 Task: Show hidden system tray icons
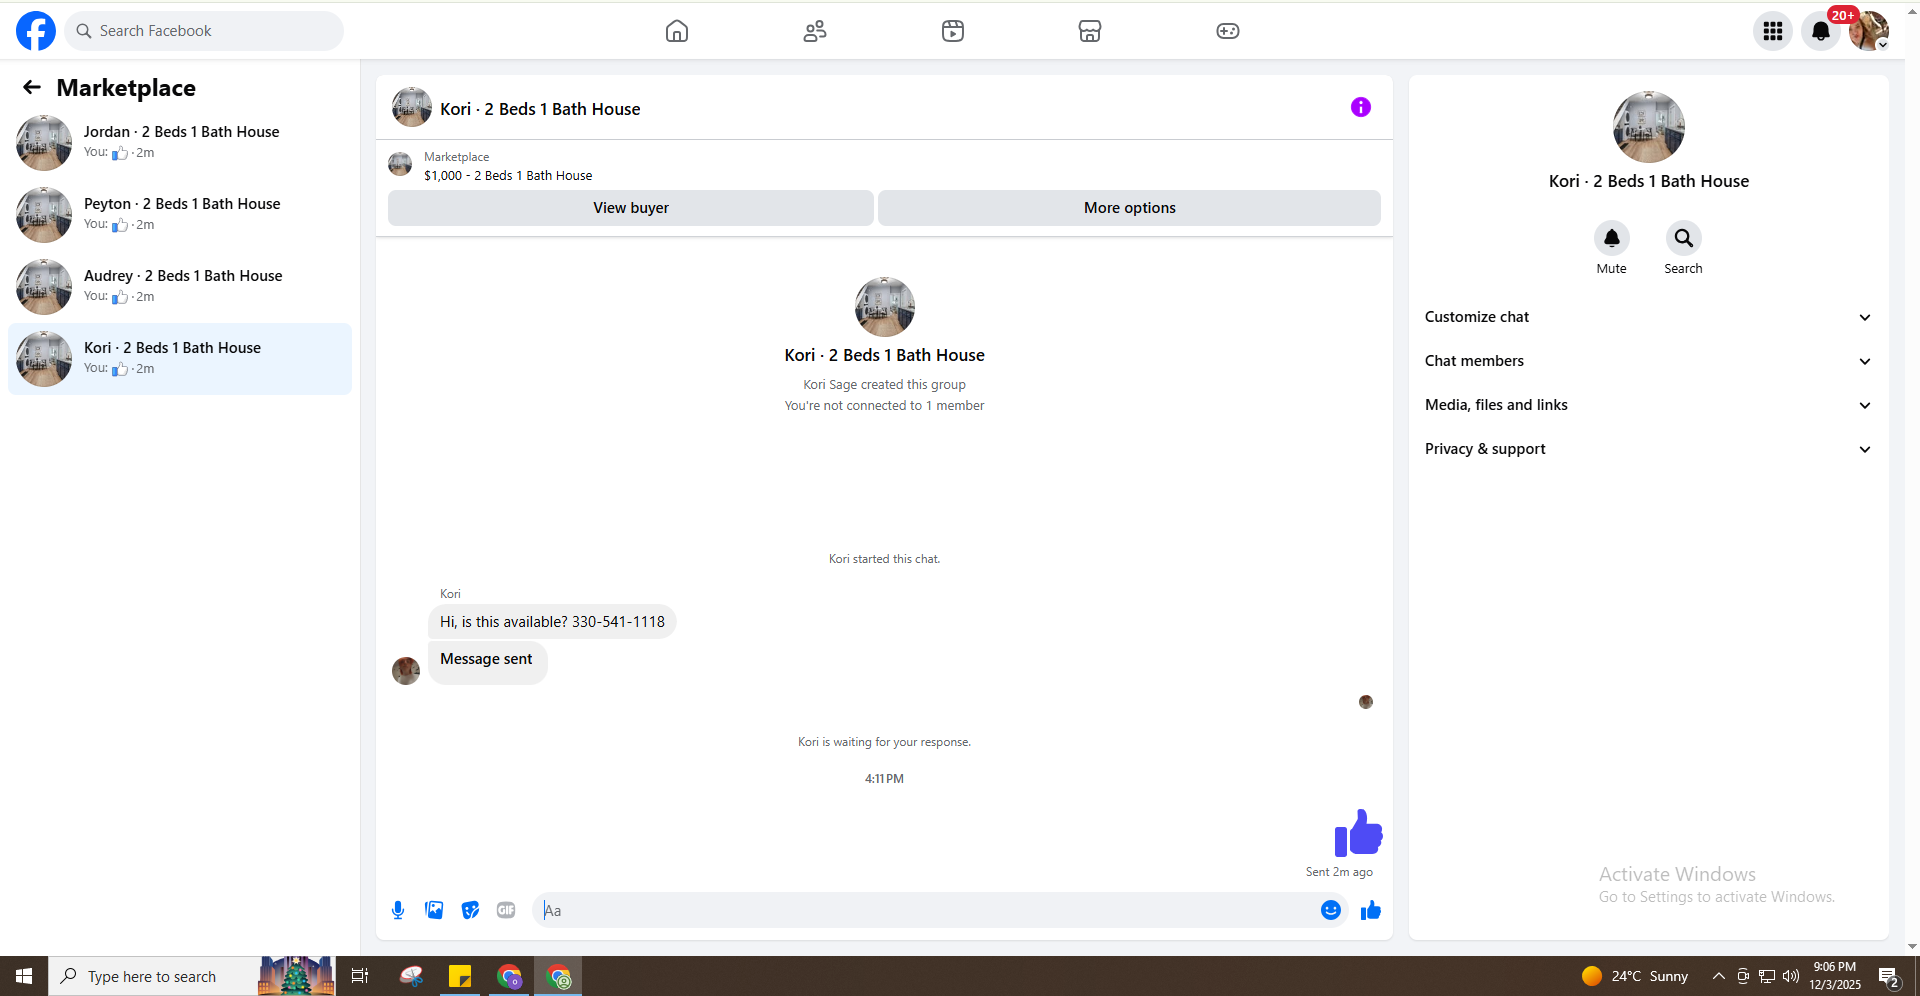[x=1718, y=976]
